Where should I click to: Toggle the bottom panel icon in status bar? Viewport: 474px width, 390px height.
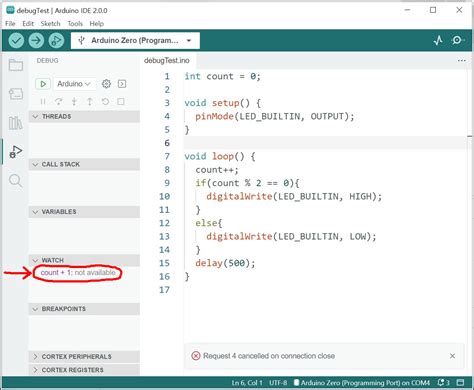click(x=460, y=382)
